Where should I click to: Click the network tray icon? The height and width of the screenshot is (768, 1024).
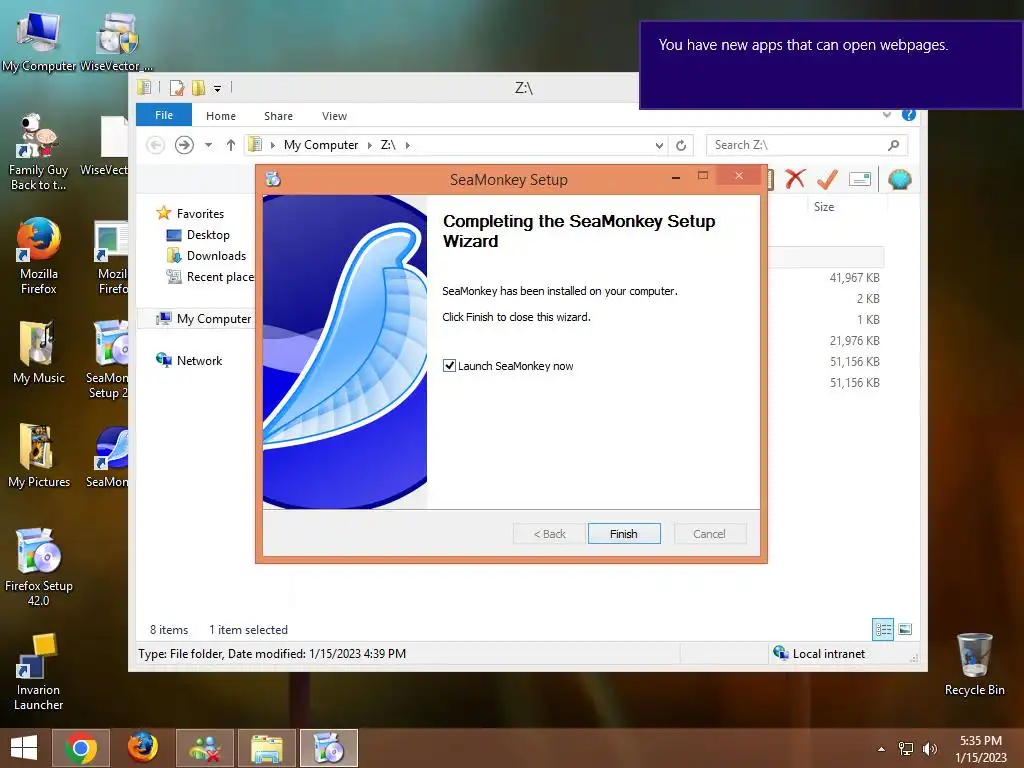click(x=906, y=749)
